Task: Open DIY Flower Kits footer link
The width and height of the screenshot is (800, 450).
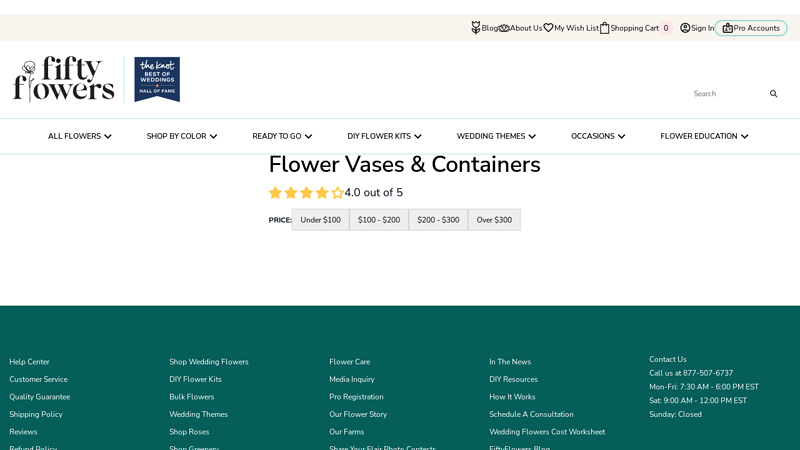Action: pyautogui.click(x=195, y=379)
